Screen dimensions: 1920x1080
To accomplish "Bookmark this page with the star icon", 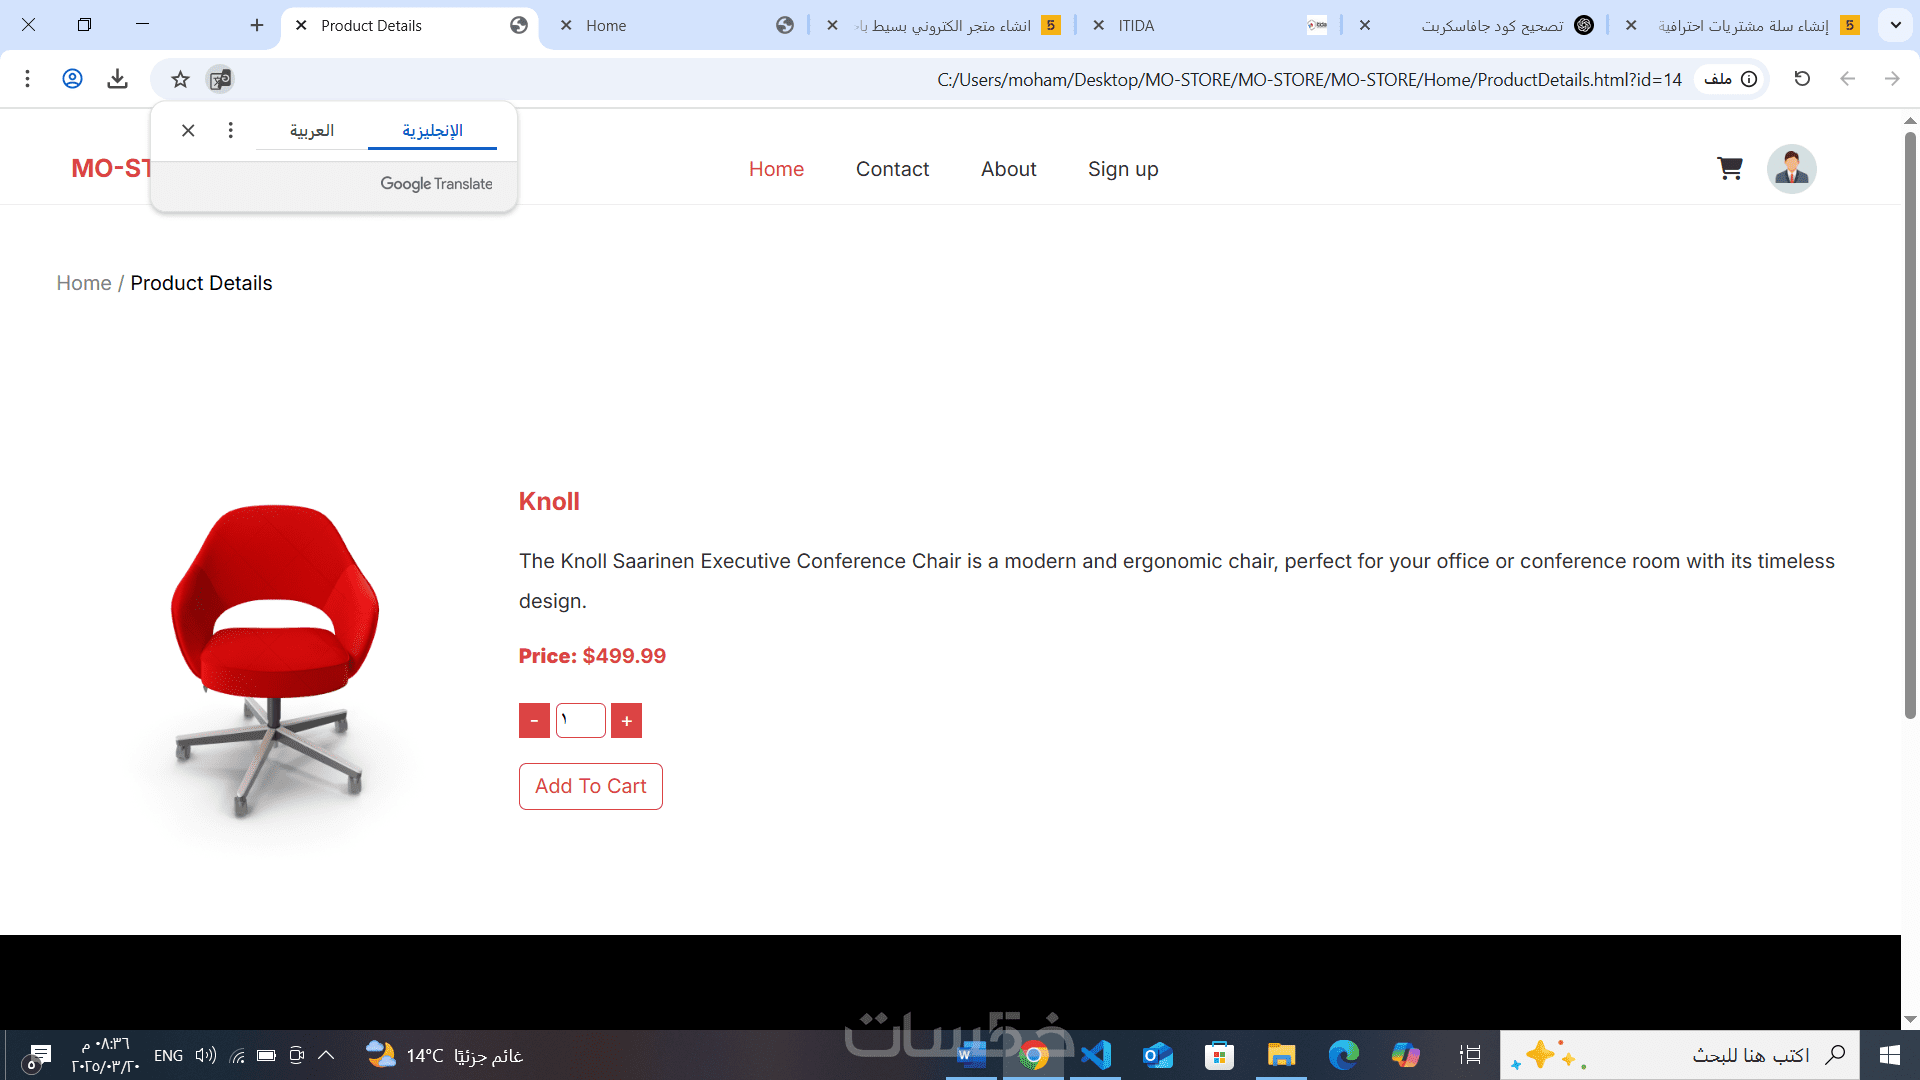I will coord(180,79).
